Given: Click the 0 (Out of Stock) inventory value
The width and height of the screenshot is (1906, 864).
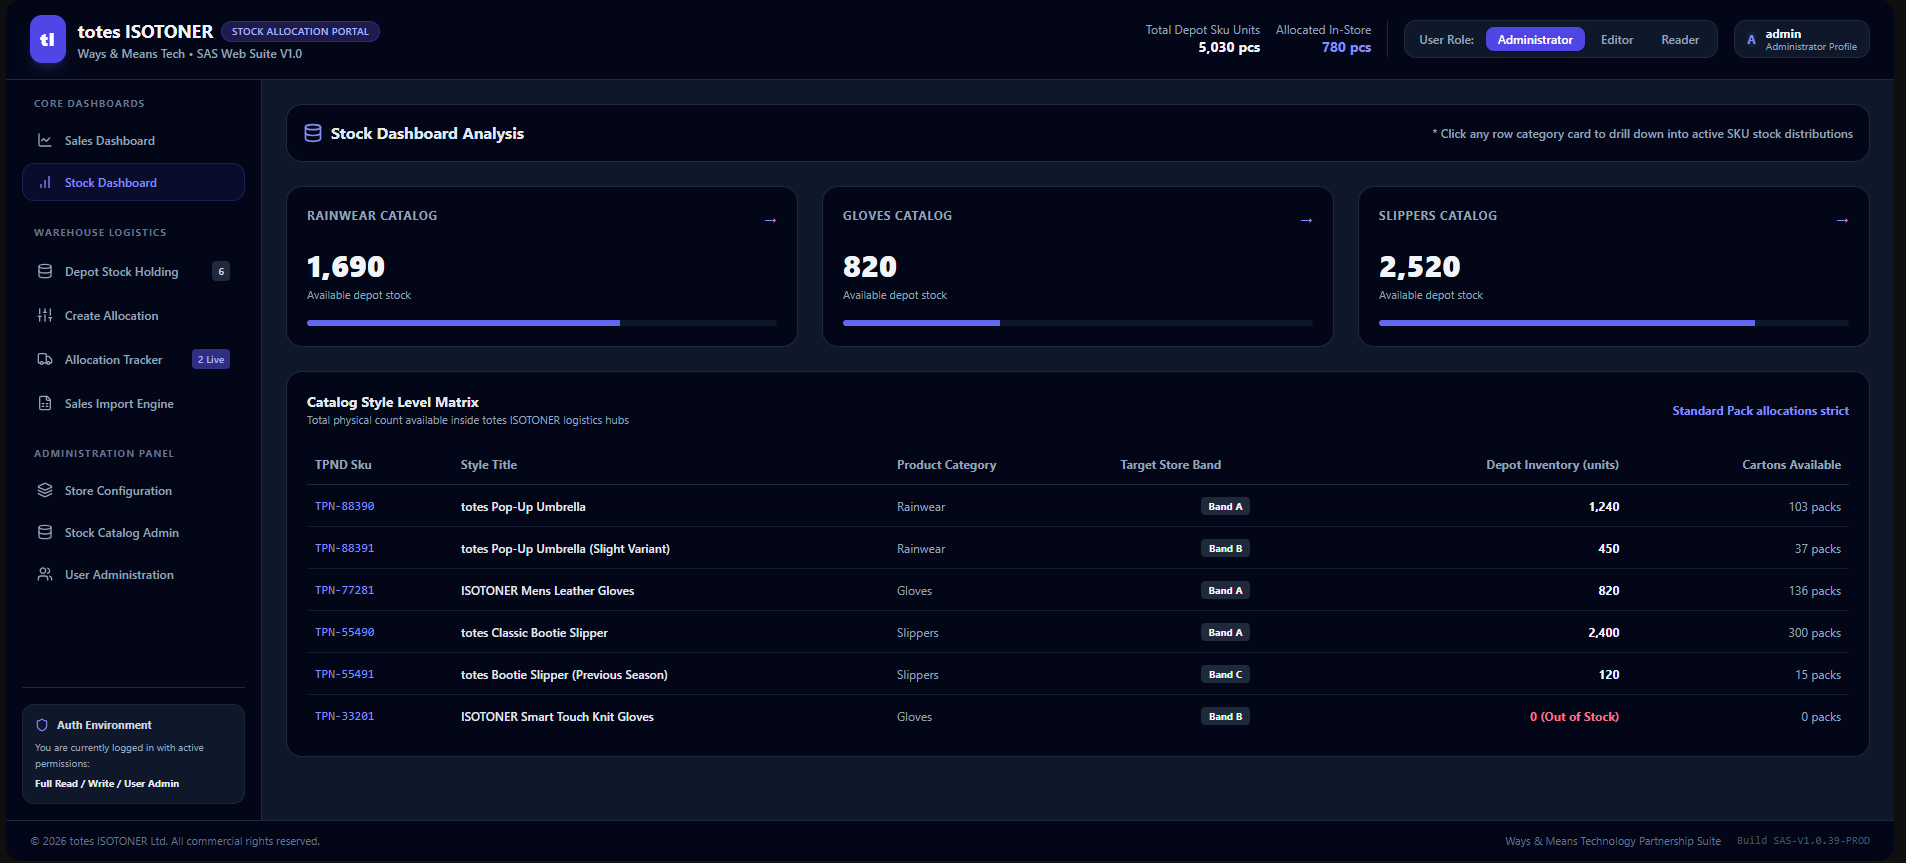Looking at the screenshot, I should [1574, 717].
